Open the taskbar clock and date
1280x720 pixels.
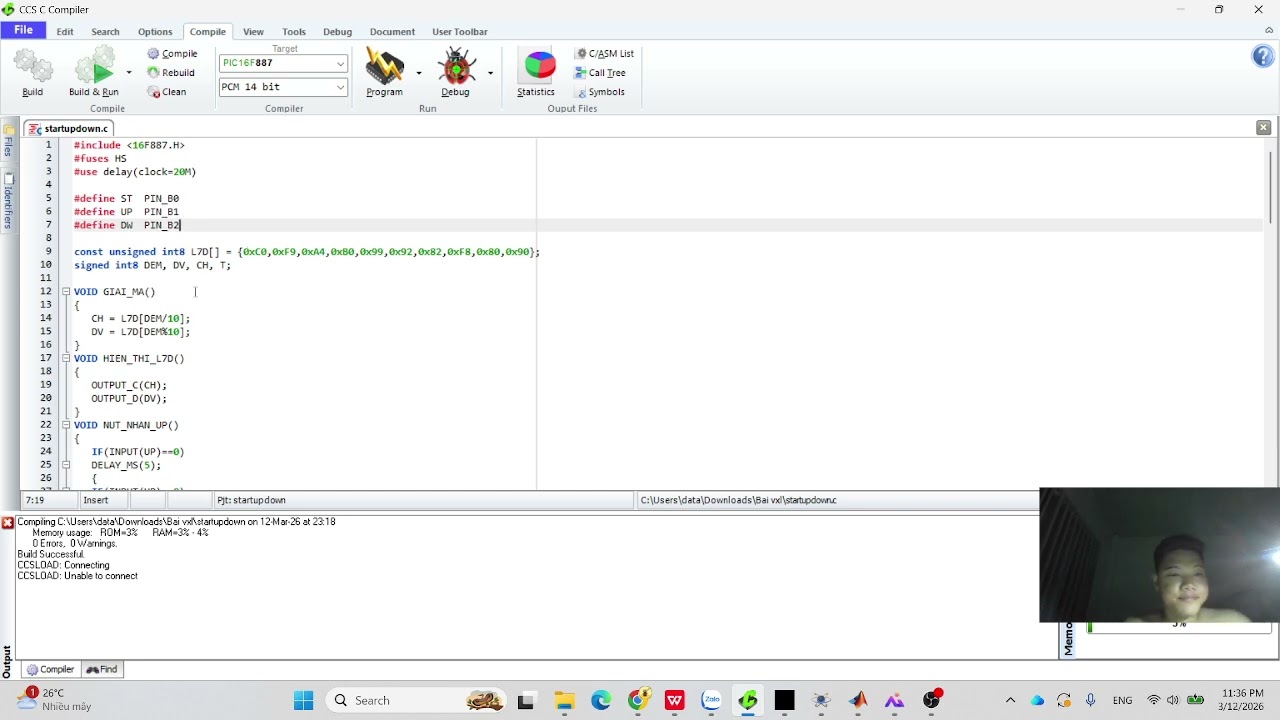pyautogui.click(x=1241, y=700)
